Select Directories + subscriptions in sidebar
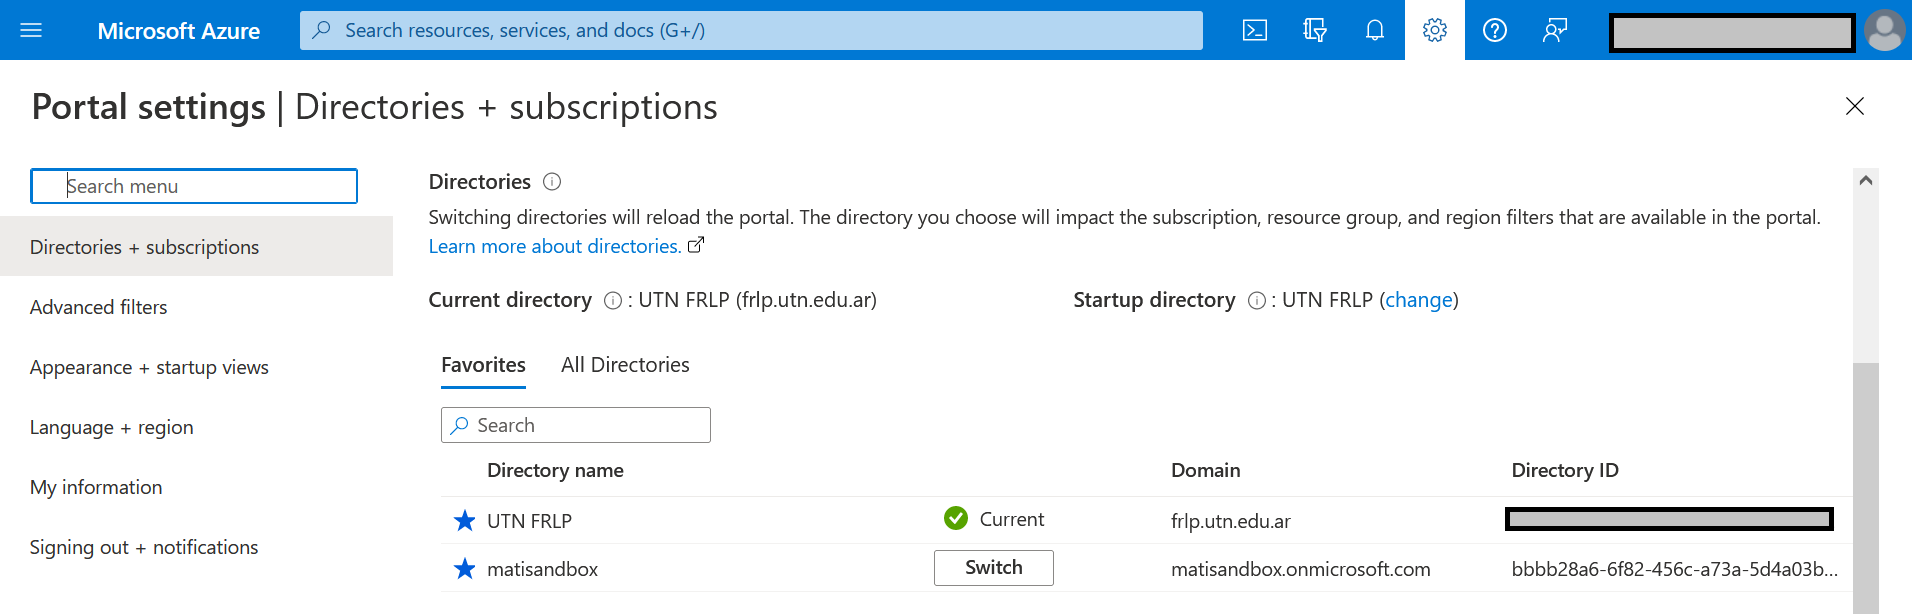1912x614 pixels. [x=196, y=247]
